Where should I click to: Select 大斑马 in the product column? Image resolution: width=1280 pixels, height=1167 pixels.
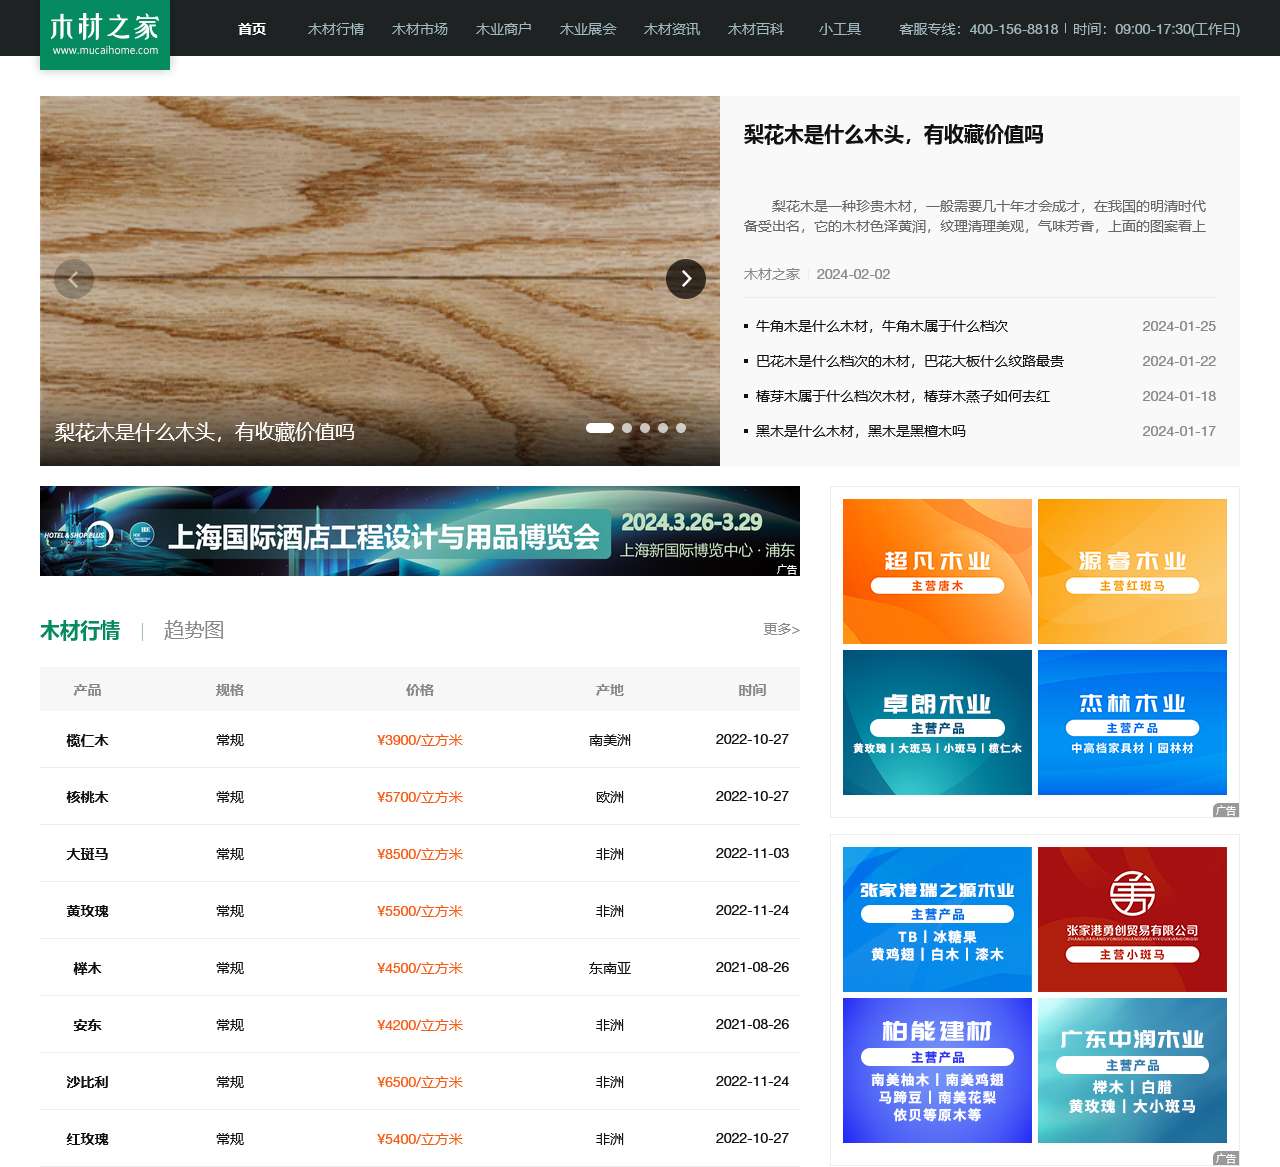tap(87, 854)
